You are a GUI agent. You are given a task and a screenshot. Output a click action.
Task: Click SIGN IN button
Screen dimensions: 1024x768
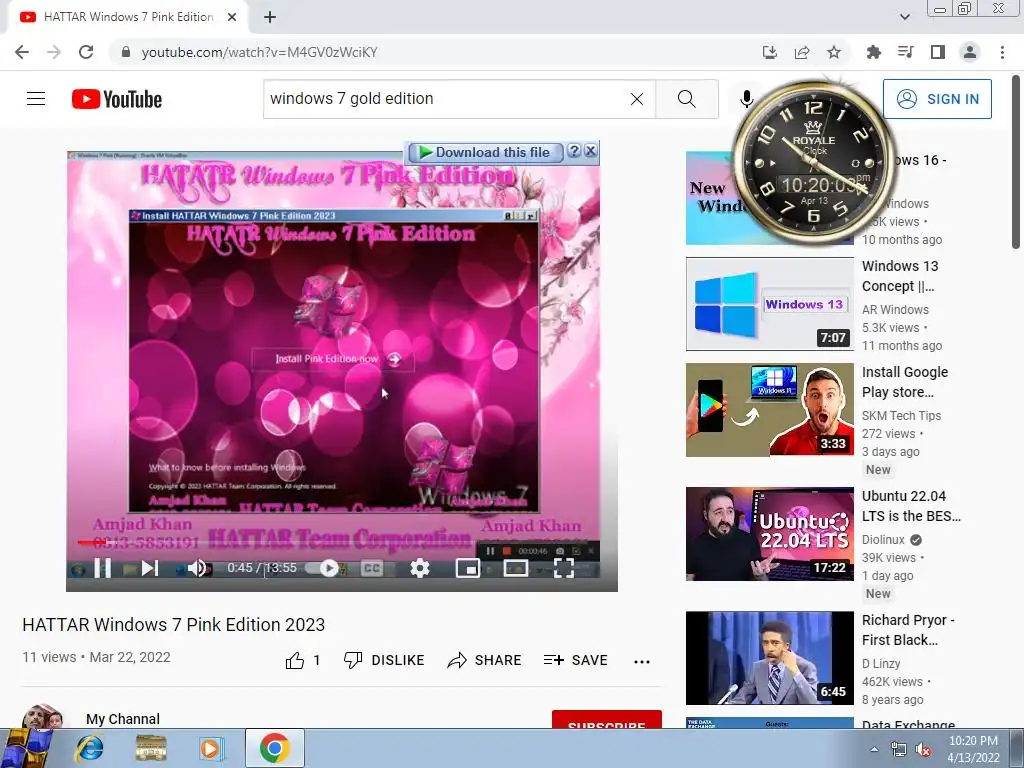[937, 99]
